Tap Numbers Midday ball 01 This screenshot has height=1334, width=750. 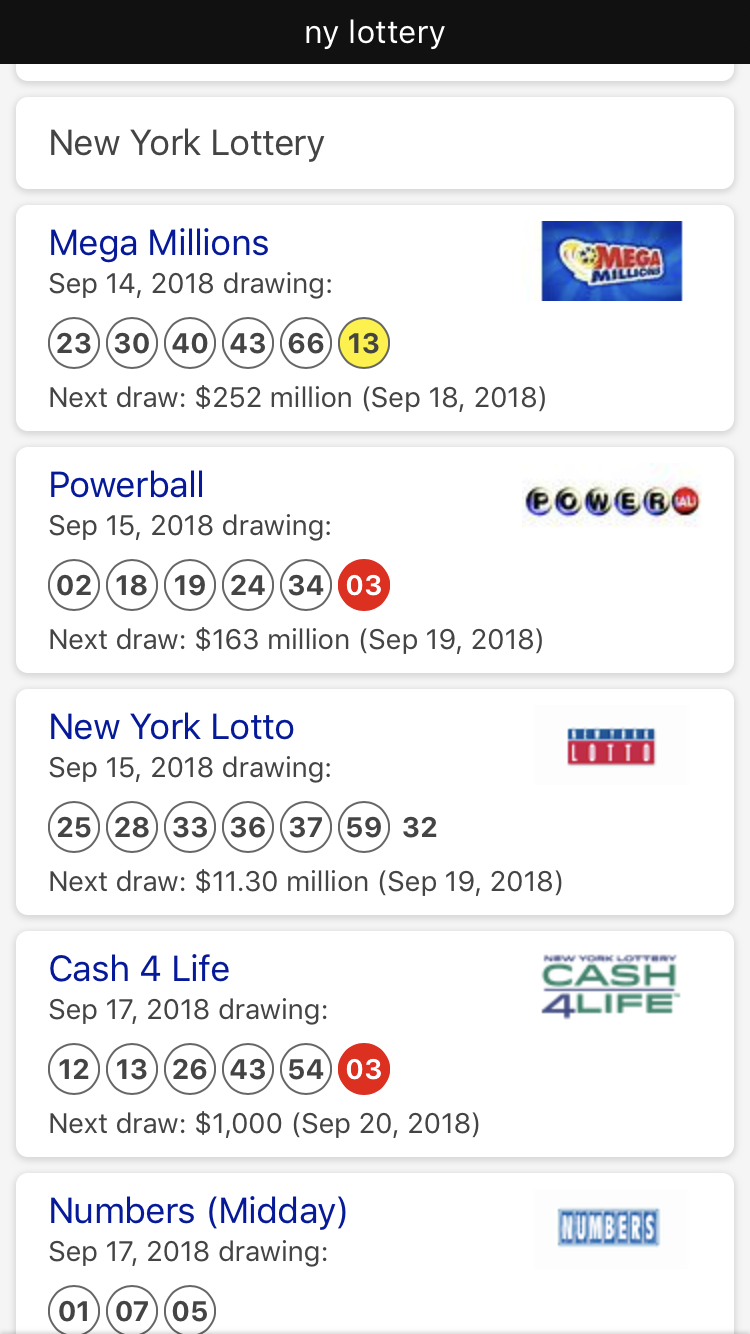[74, 1312]
